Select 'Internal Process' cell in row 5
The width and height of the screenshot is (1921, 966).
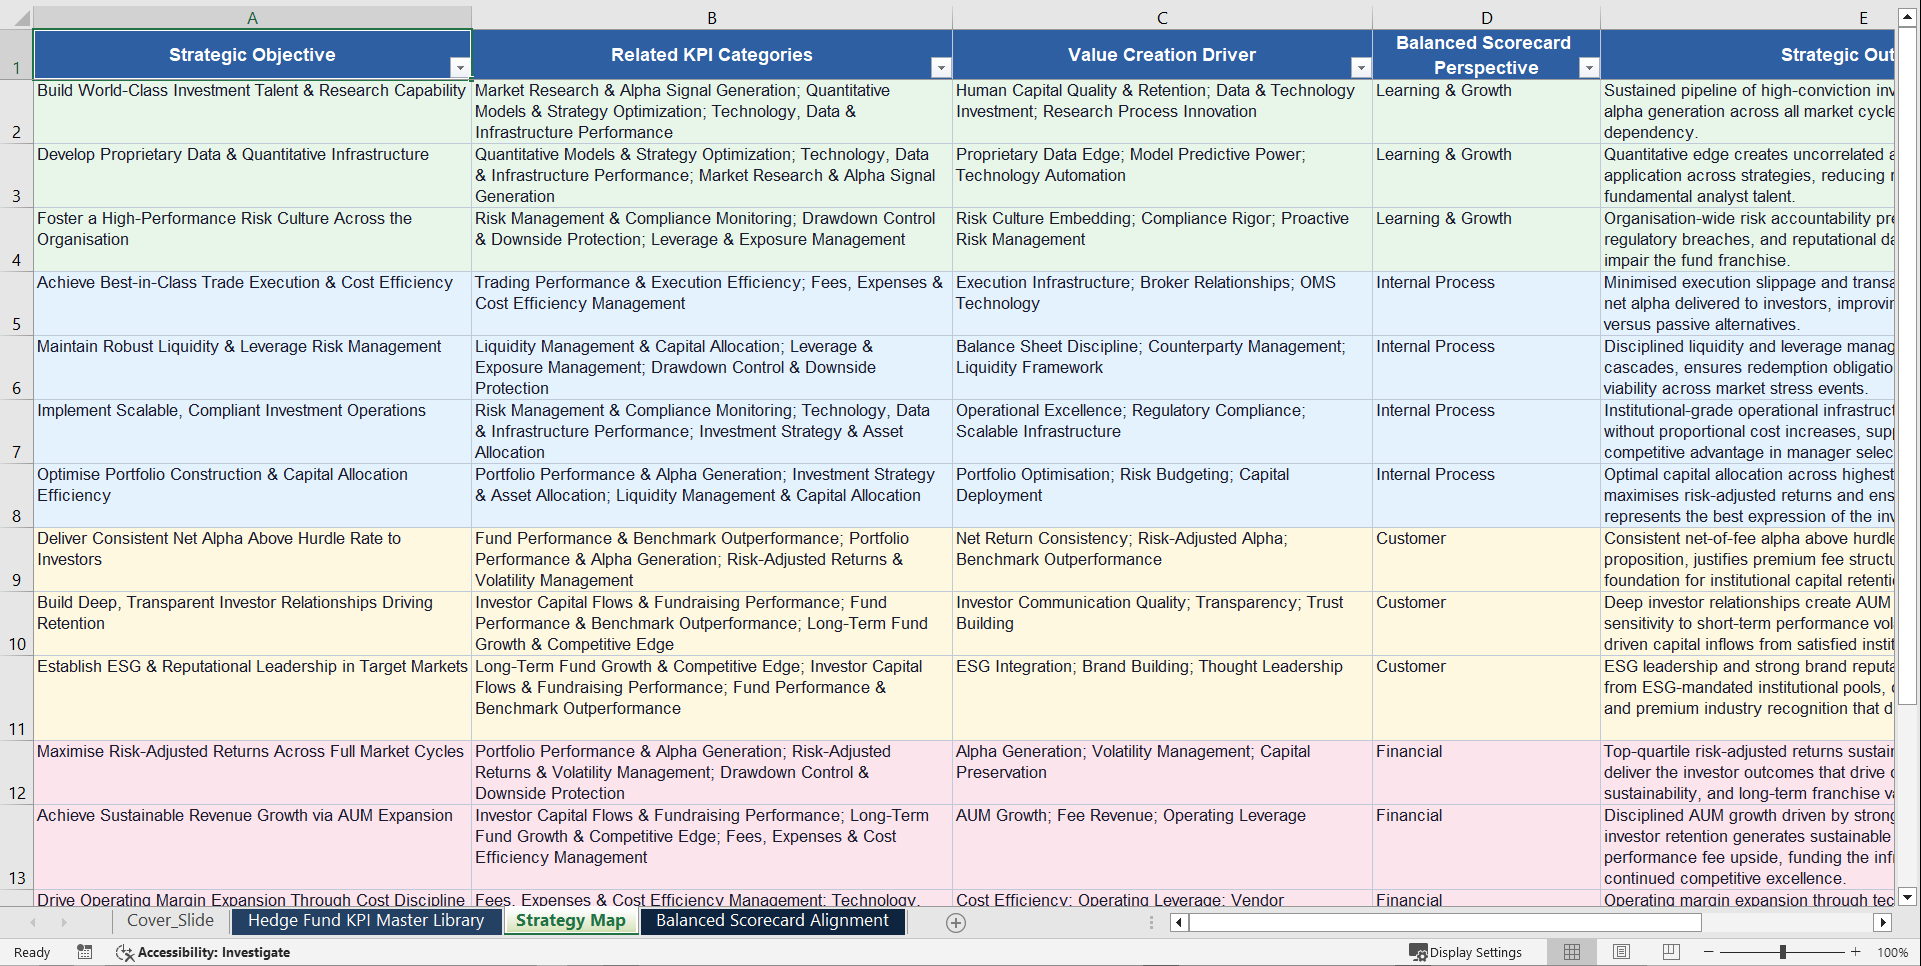(x=1486, y=304)
